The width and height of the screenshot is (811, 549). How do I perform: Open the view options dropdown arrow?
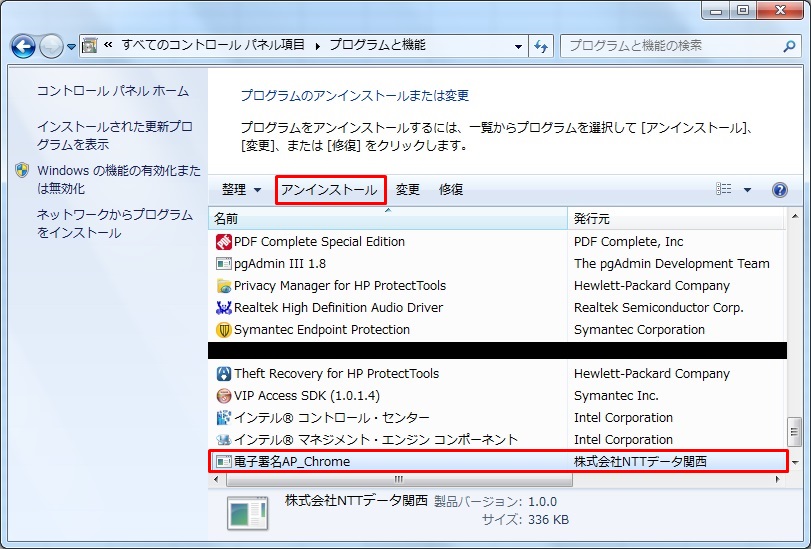click(x=747, y=190)
